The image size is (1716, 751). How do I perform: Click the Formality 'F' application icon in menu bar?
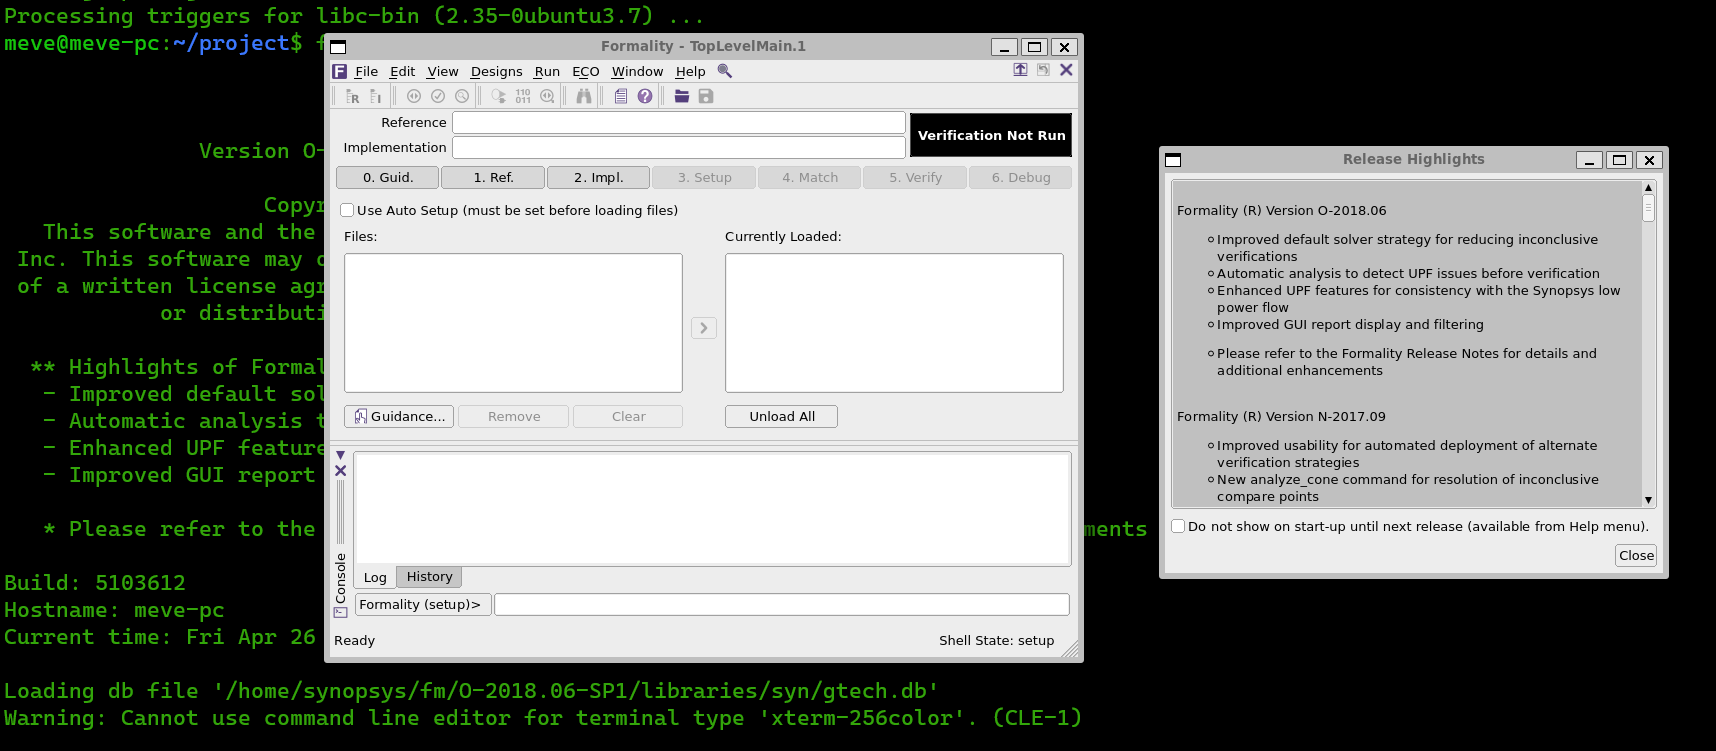pyautogui.click(x=340, y=71)
